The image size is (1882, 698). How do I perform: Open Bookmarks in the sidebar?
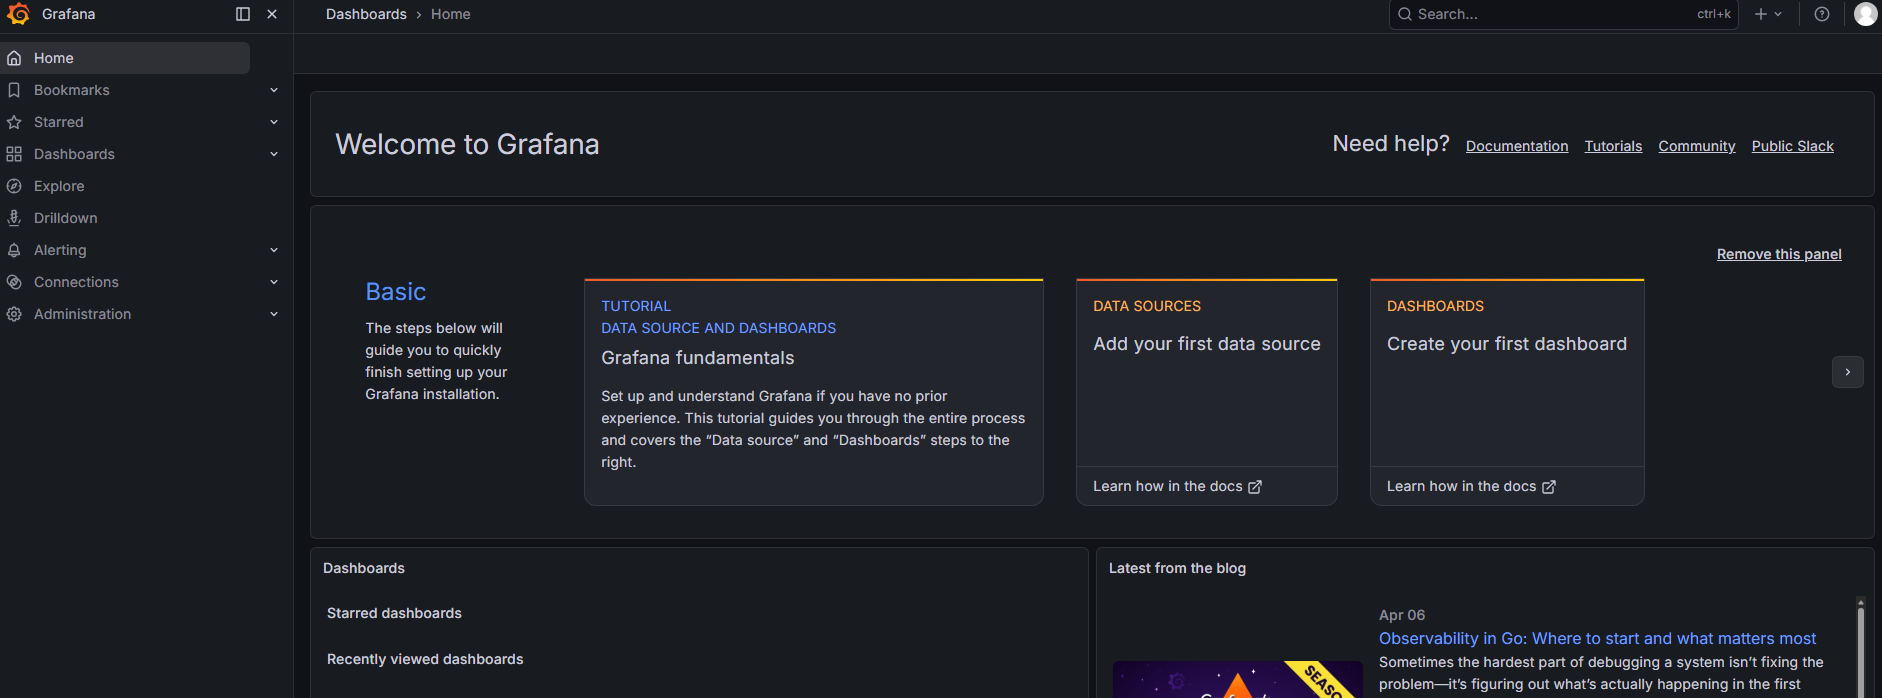coord(72,90)
